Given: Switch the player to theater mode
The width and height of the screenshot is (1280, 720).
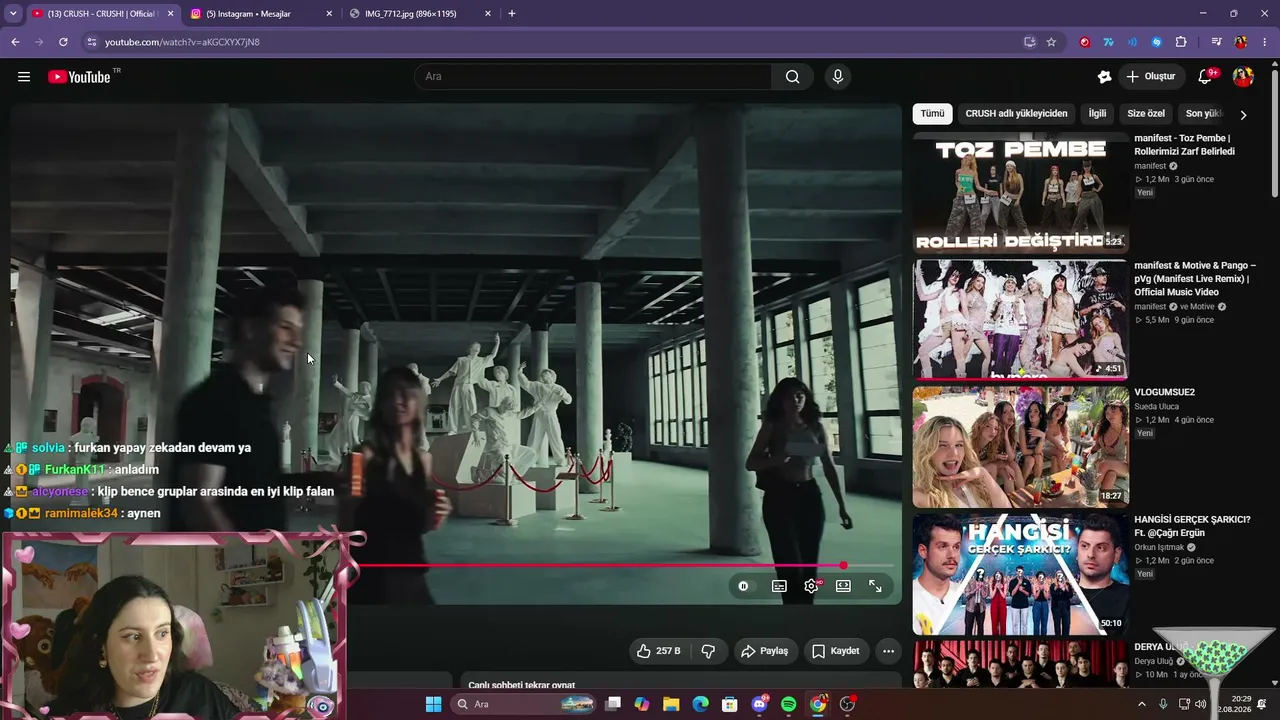Looking at the screenshot, I should [843, 586].
